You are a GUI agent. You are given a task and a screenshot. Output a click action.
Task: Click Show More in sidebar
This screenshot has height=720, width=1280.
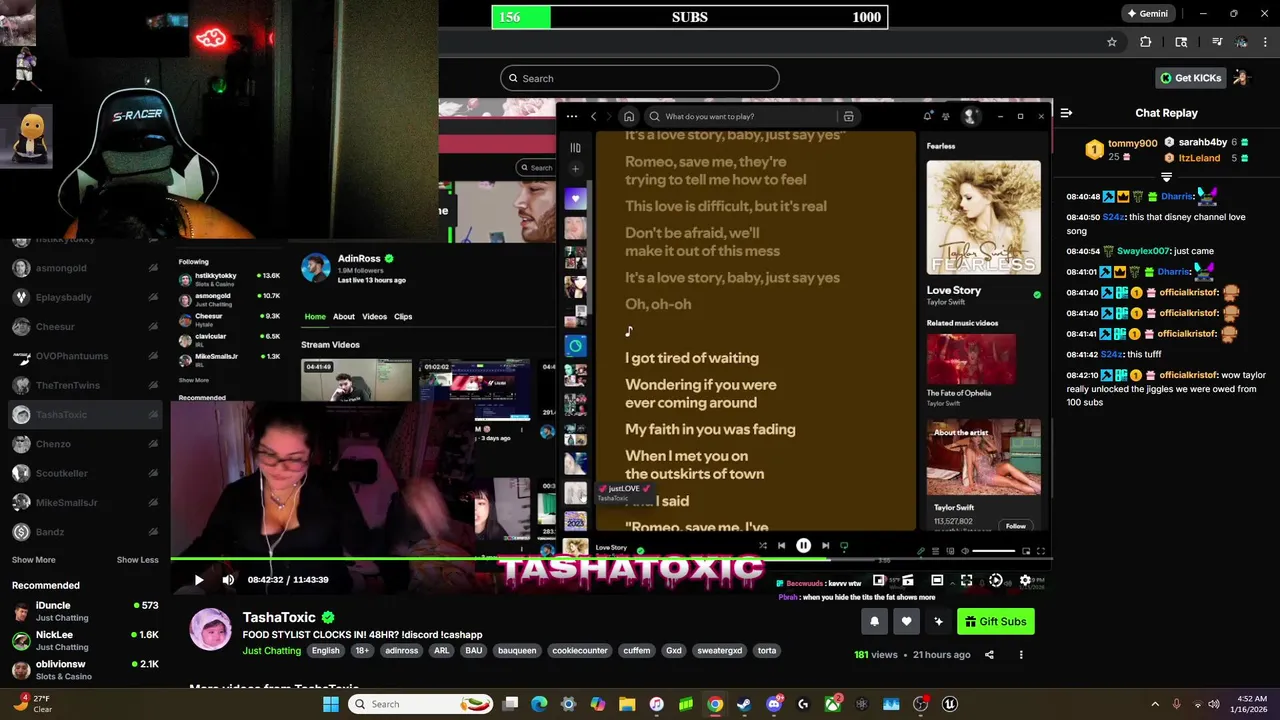(34, 560)
